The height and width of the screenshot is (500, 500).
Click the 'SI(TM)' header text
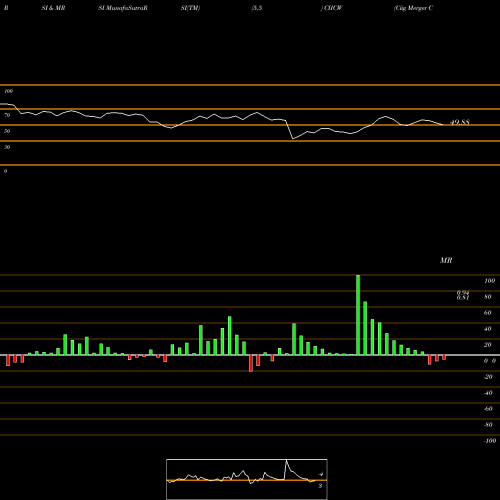point(190,8)
